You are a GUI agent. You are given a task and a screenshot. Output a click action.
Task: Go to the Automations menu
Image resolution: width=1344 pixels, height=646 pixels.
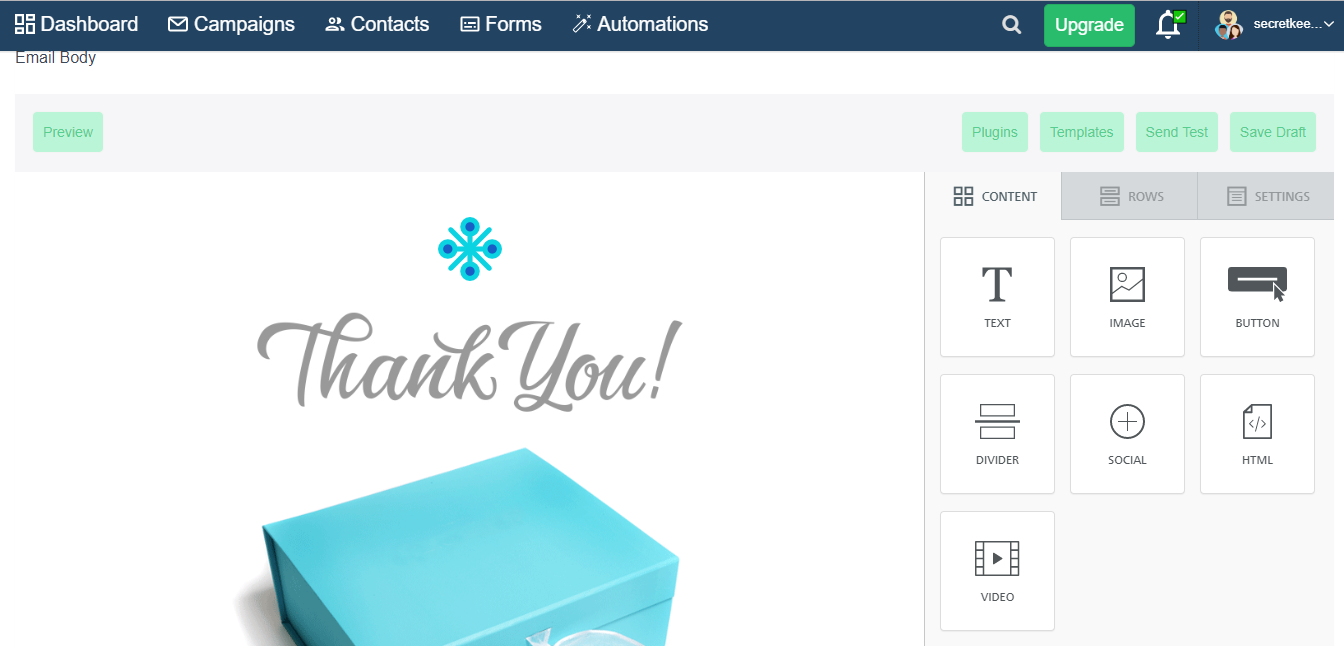click(640, 24)
